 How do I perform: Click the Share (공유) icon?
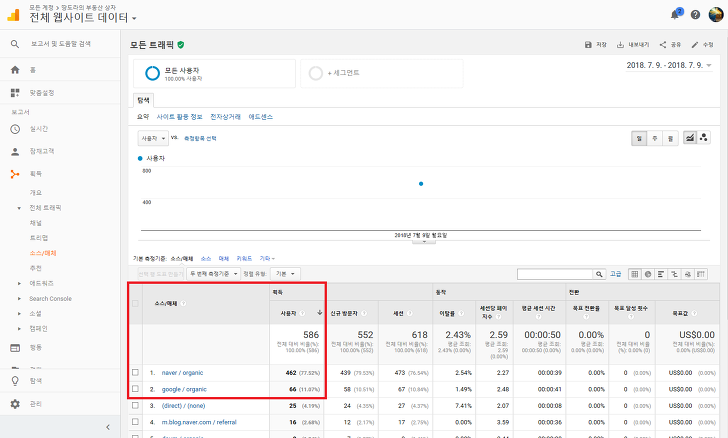[663, 45]
